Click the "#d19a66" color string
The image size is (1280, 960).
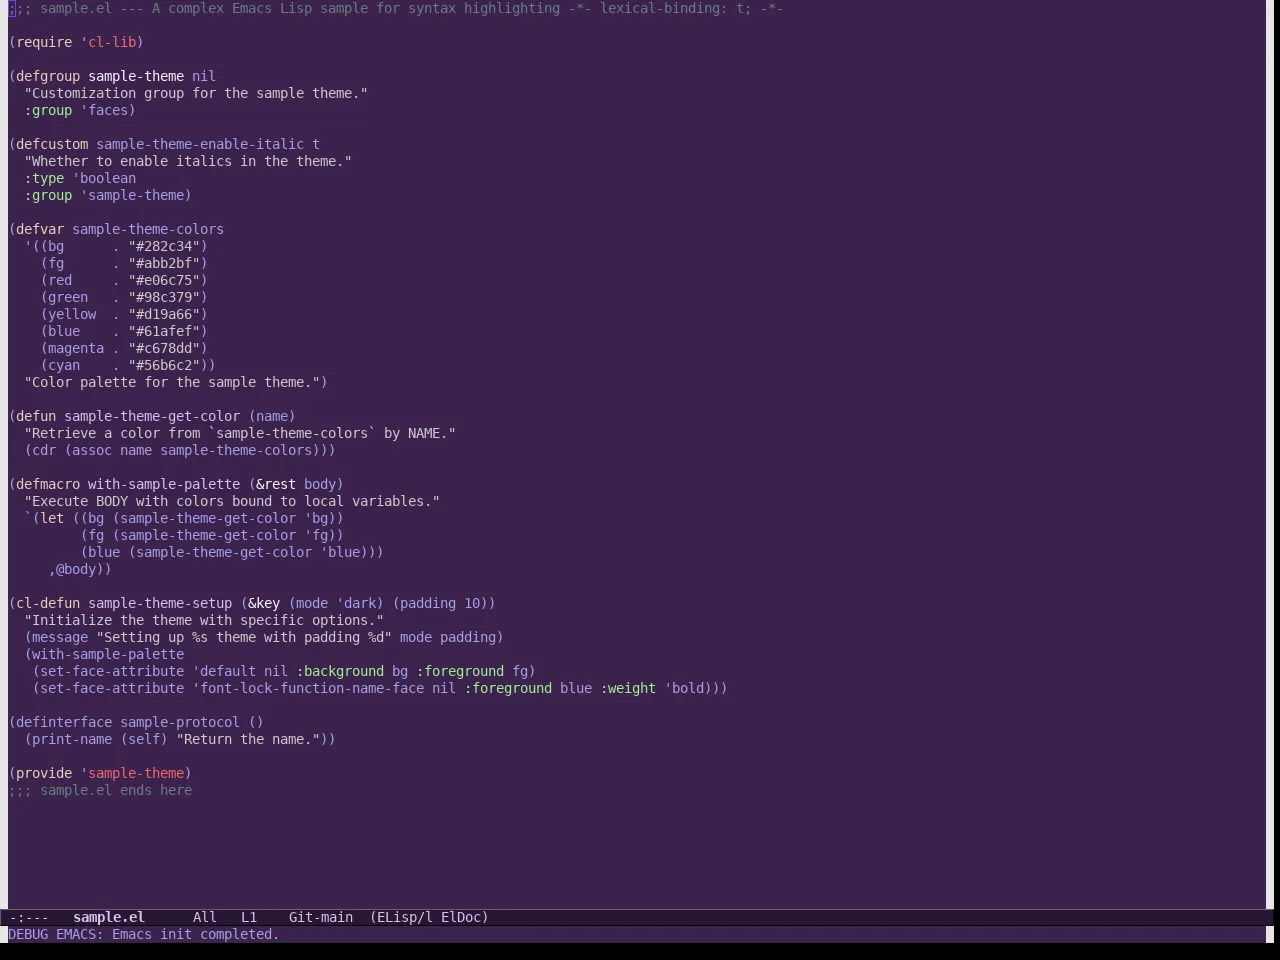point(164,314)
